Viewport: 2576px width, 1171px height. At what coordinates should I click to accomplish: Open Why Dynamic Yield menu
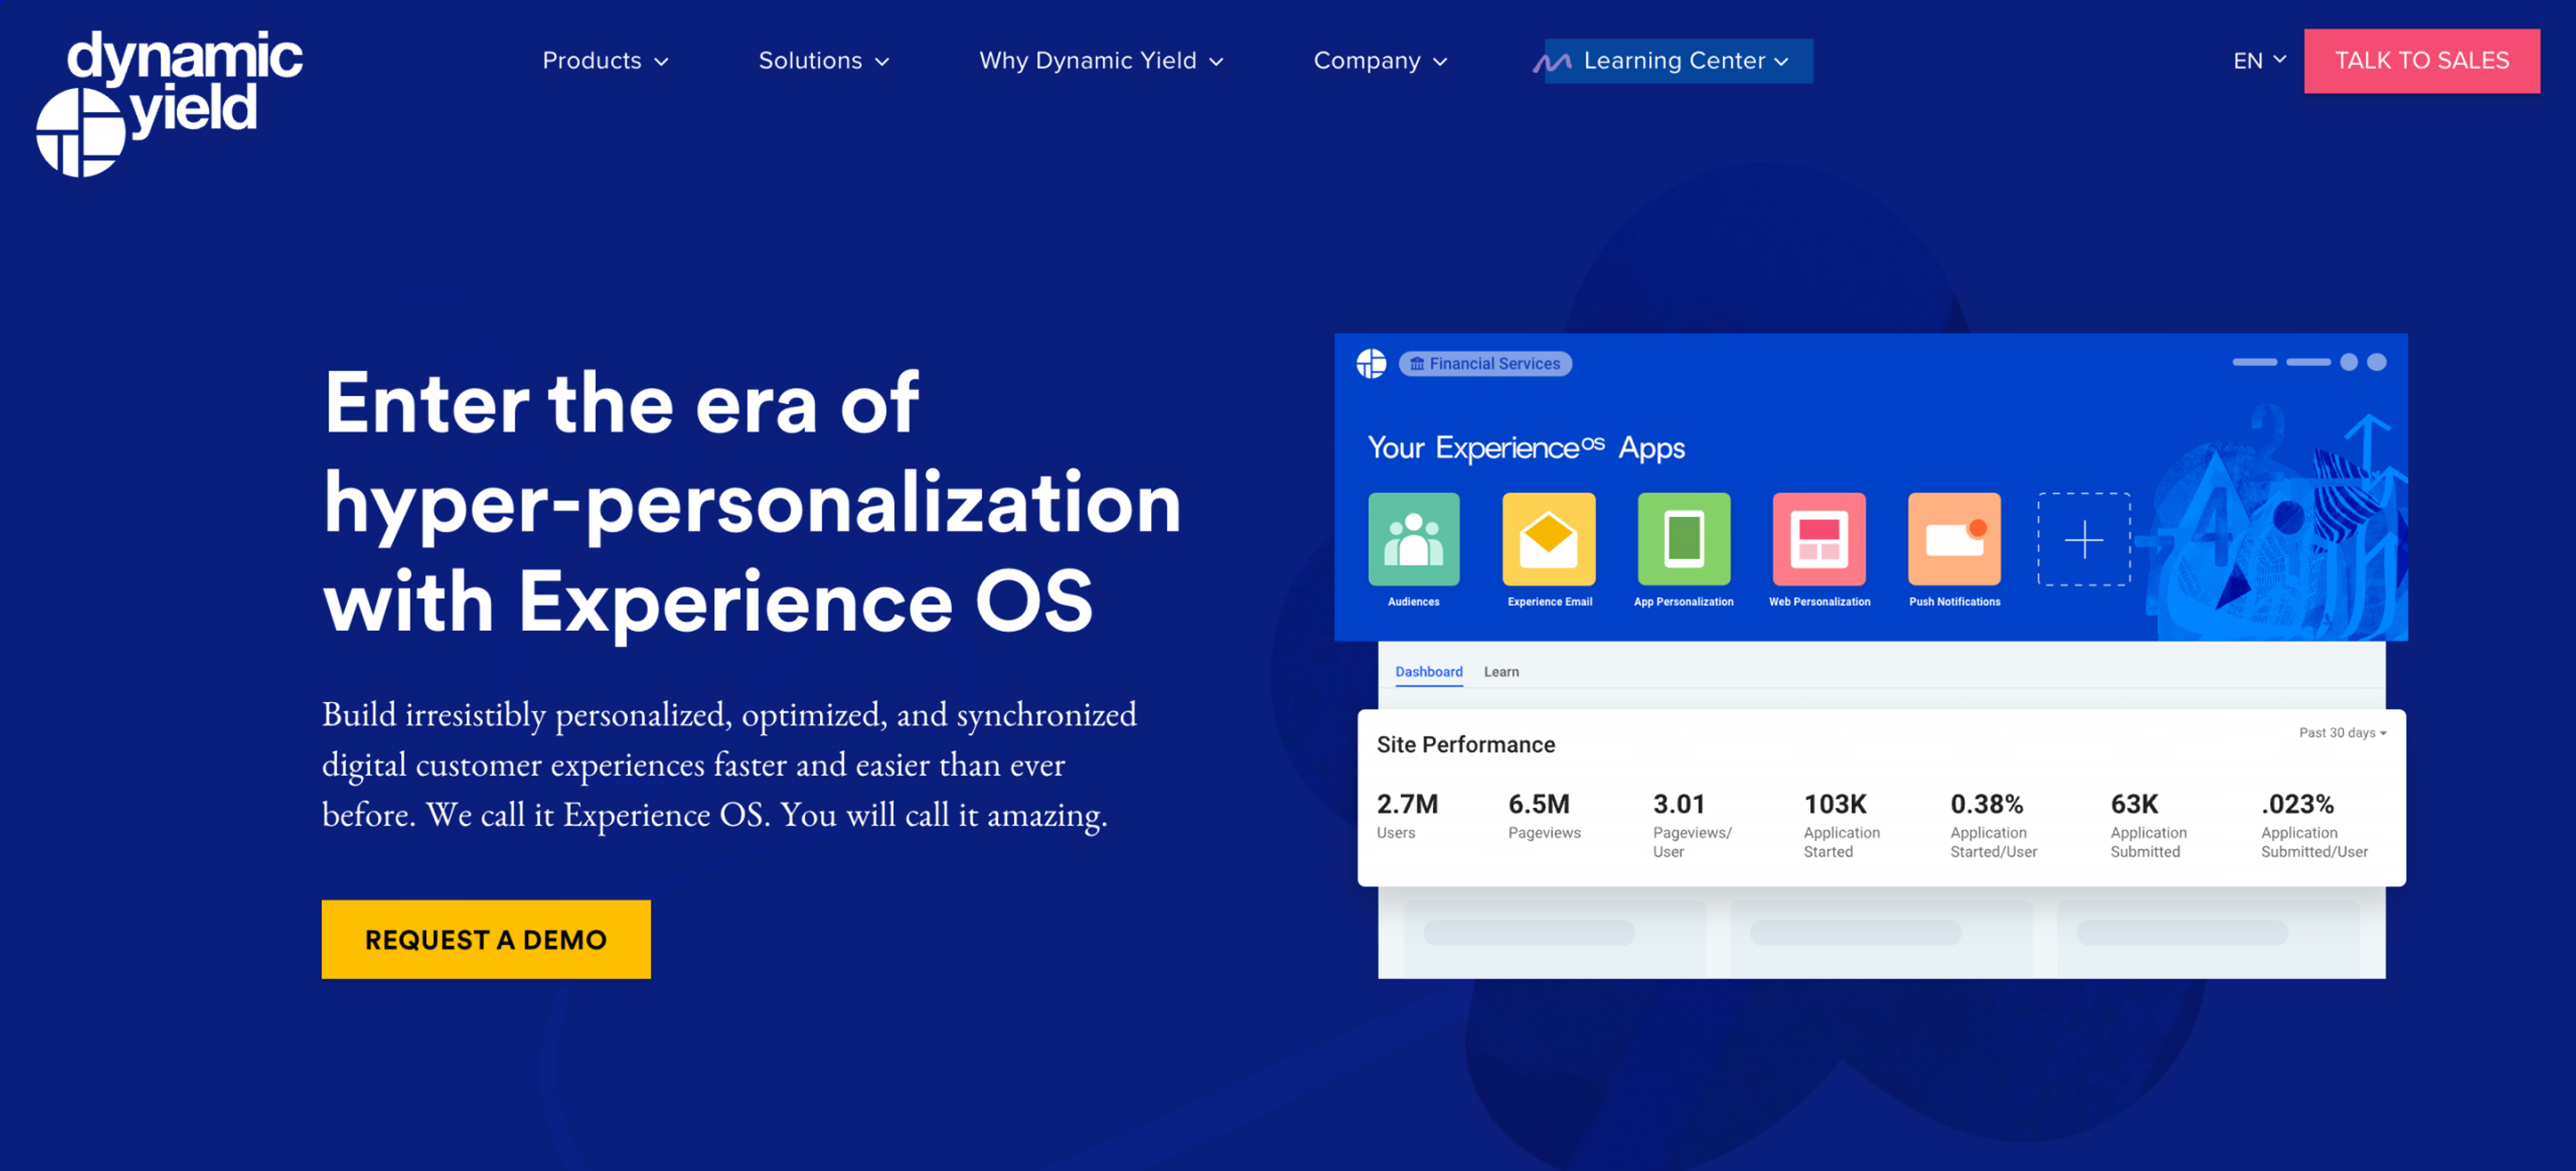[x=1100, y=61]
